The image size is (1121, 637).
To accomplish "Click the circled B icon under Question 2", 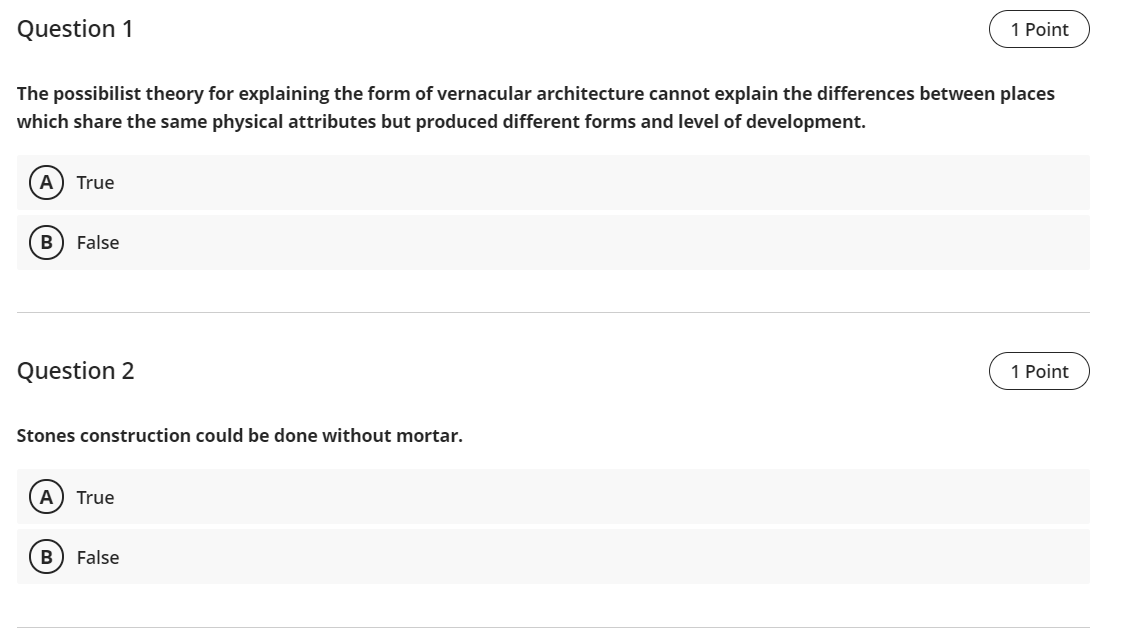I will [45, 557].
